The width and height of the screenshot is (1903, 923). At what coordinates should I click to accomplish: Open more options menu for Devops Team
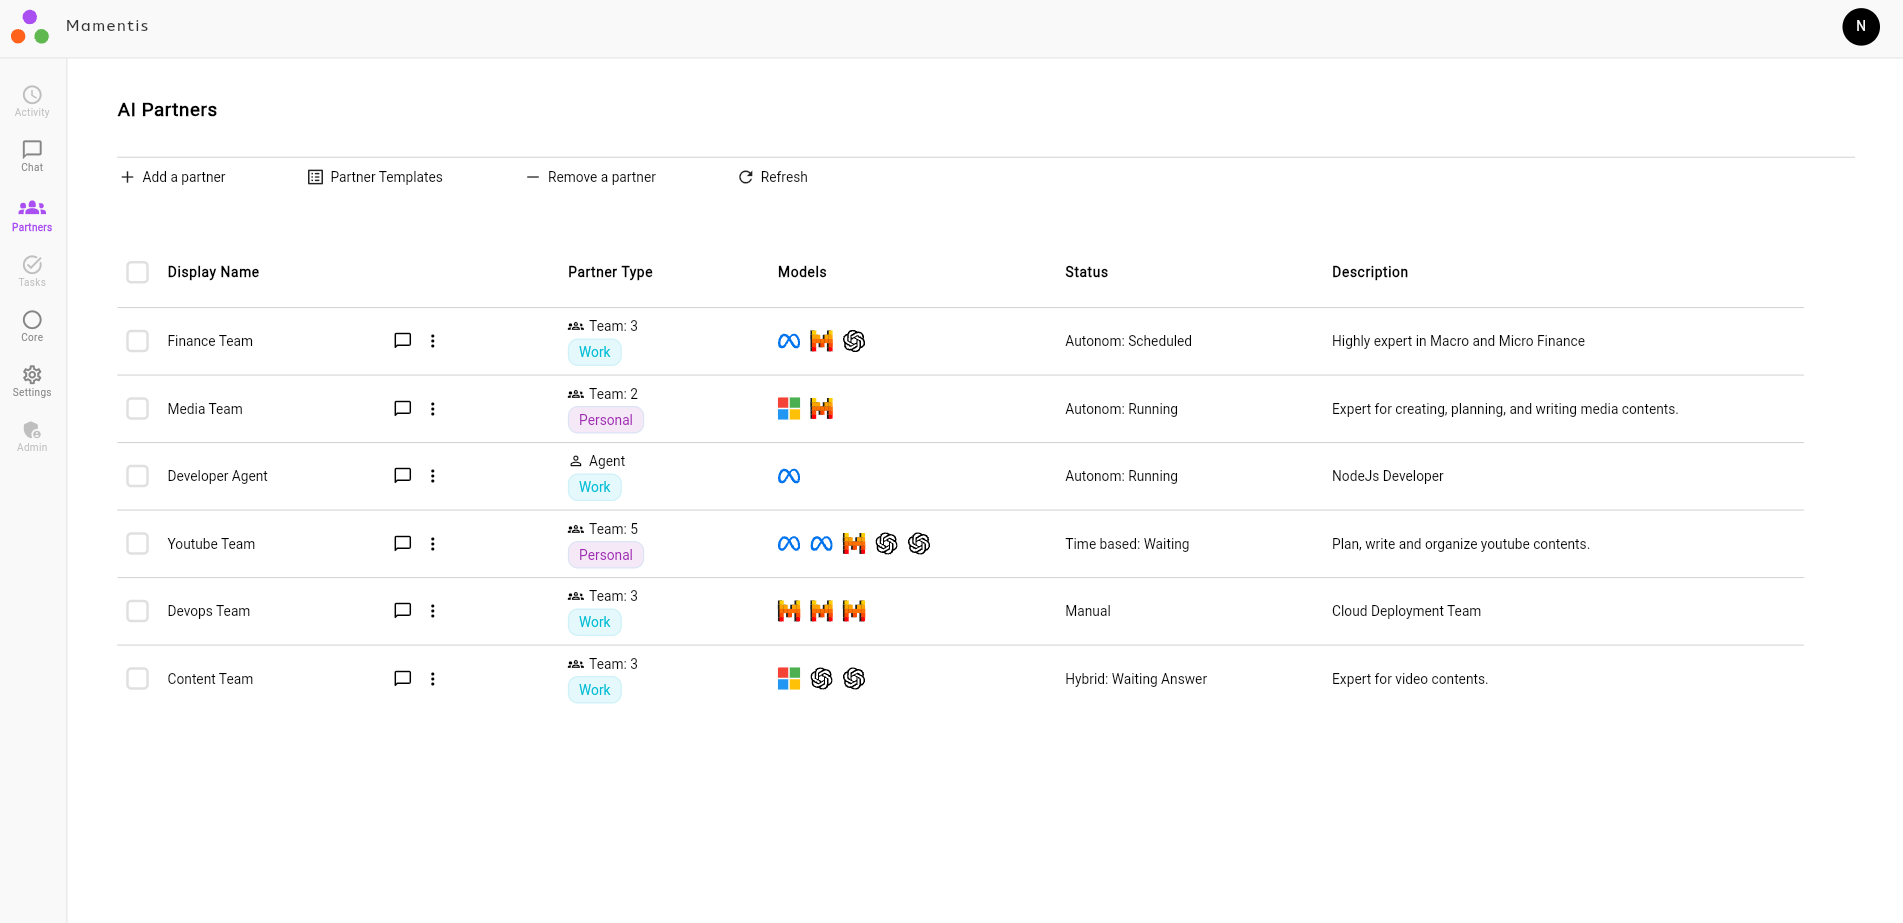pyautogui.click(x=433, y=611)
